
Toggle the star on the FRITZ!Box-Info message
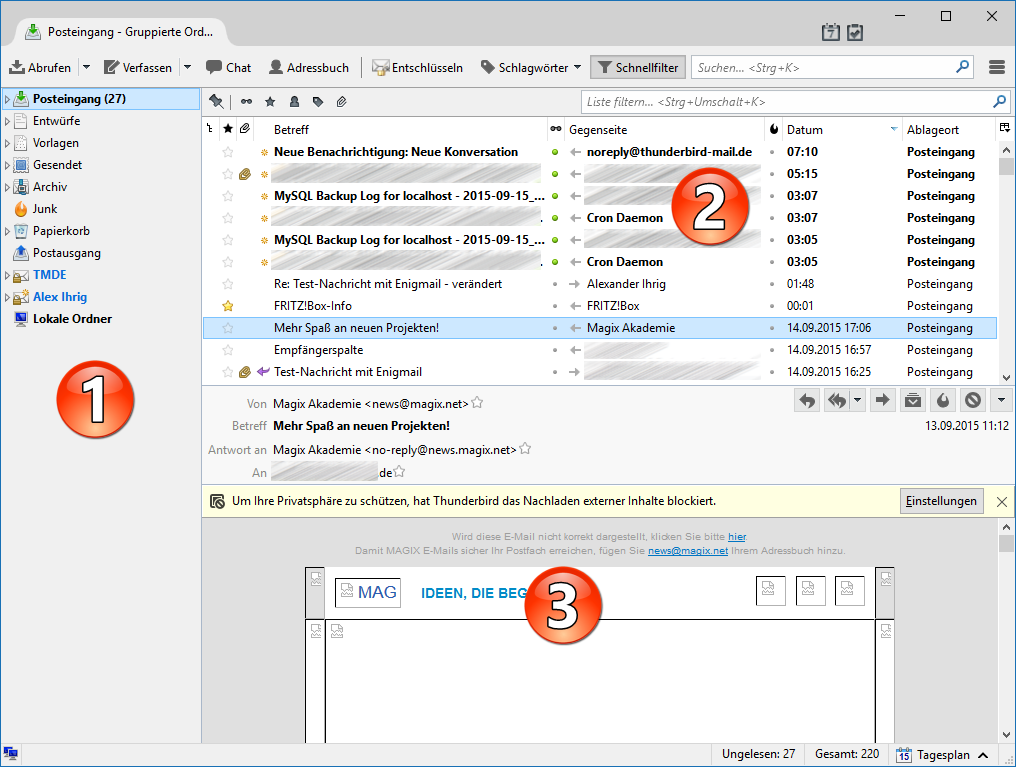[x=227, y=306]
